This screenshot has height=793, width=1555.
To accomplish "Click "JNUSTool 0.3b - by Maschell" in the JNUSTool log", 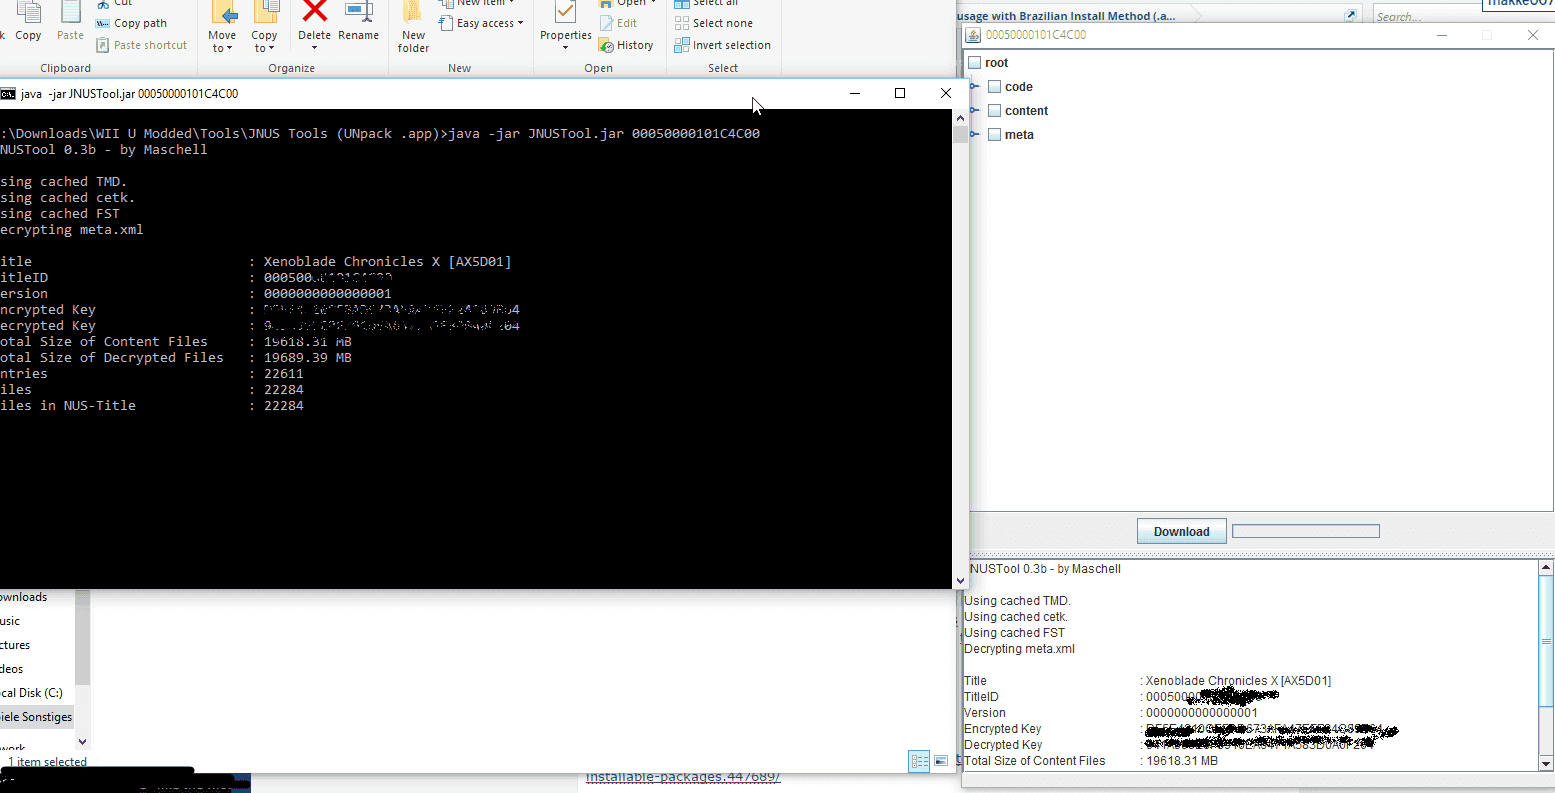I will [x=1043, y=569].
